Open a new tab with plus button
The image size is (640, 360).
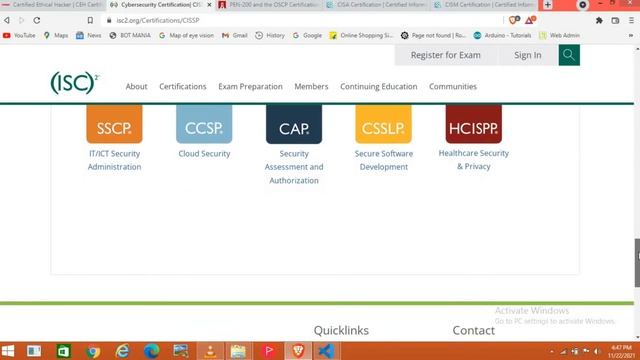click(x=548, y=5)
